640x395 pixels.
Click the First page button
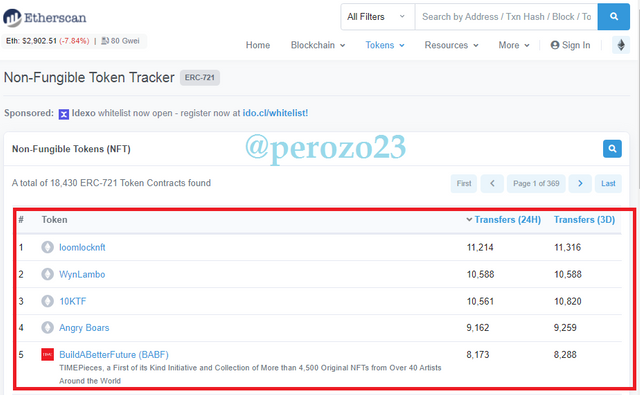464,184
